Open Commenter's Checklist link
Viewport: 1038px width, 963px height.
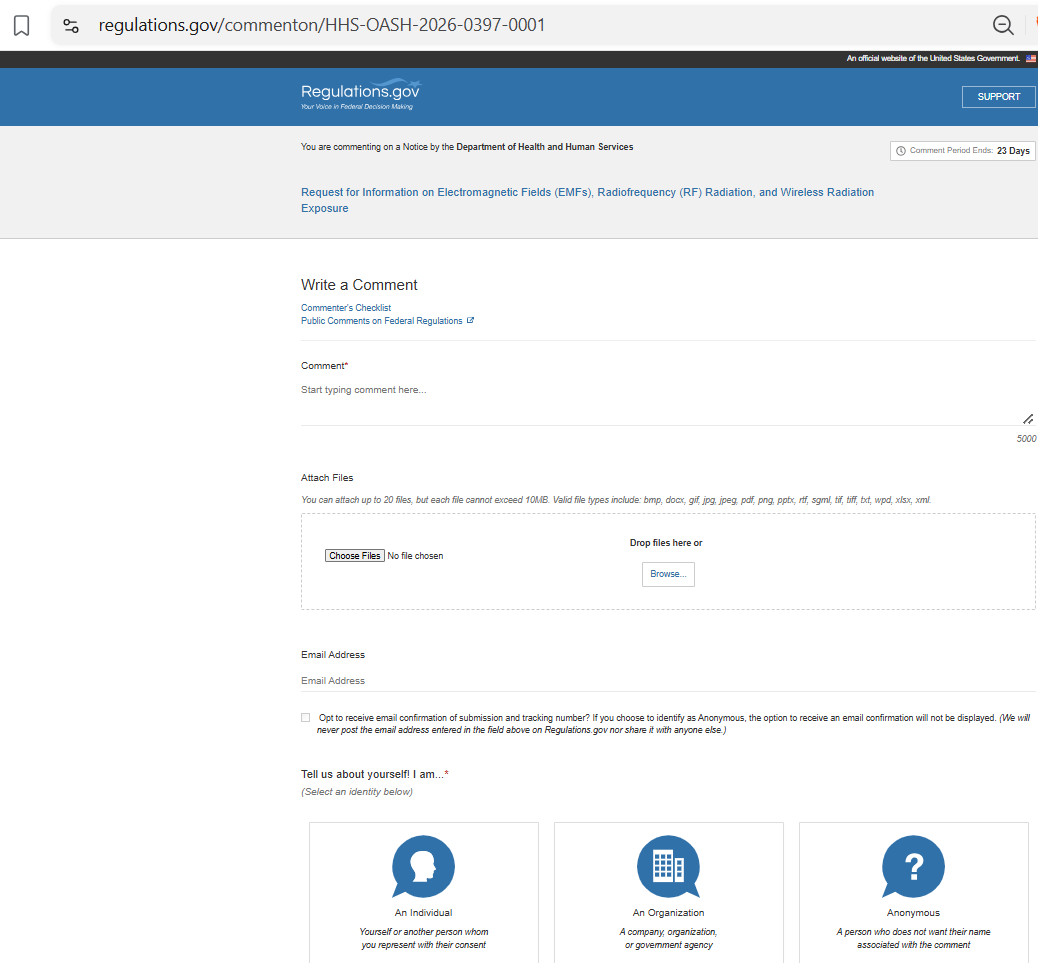coord(346,308)
